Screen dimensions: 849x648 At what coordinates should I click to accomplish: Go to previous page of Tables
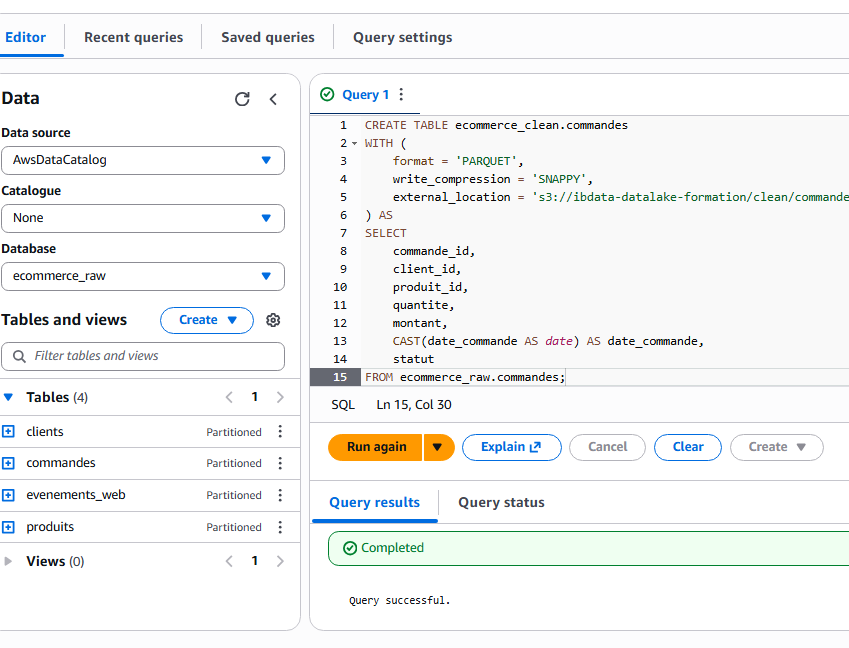point(229,397)
